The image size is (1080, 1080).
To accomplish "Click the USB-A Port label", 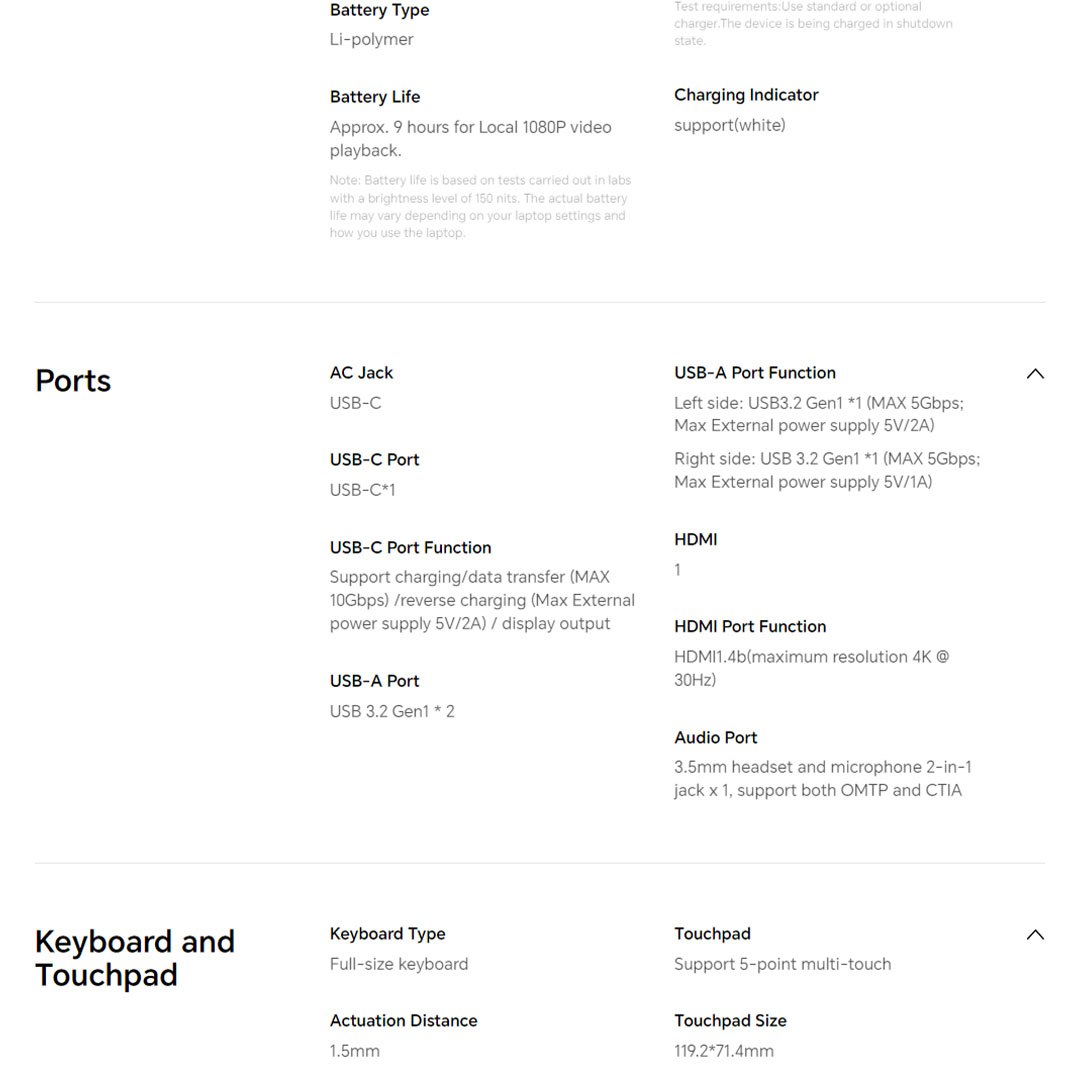I will [x=374, y=681].
